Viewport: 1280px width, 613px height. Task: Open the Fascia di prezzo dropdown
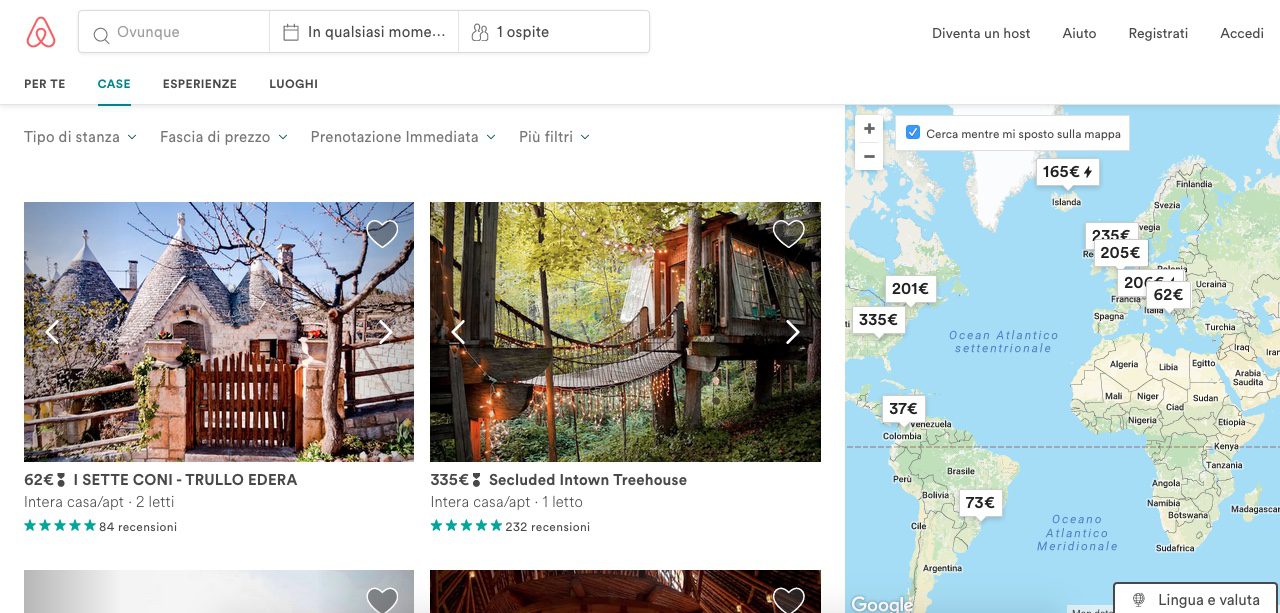point(223,137)
